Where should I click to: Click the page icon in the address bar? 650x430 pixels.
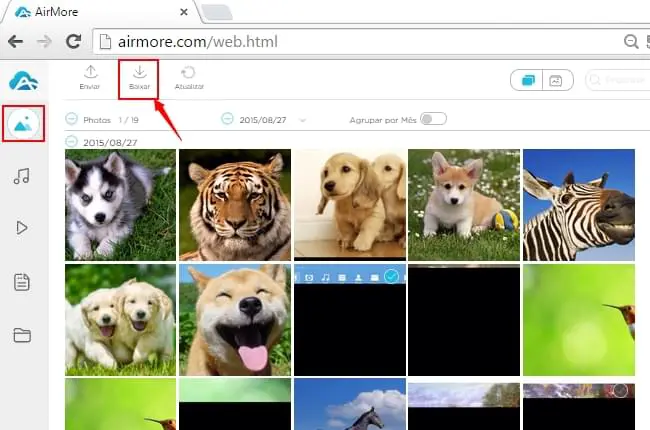tap(105, 41)
